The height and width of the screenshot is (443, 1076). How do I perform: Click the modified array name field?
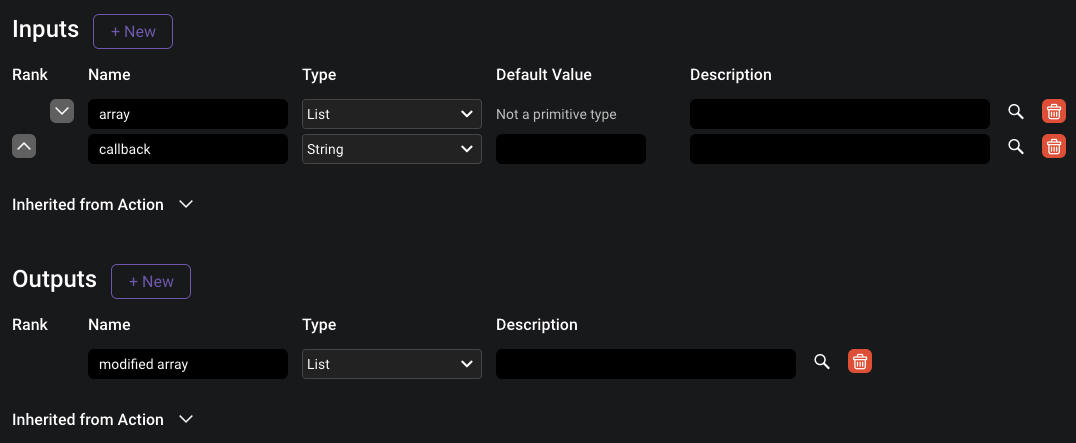[x=187, y=364]
